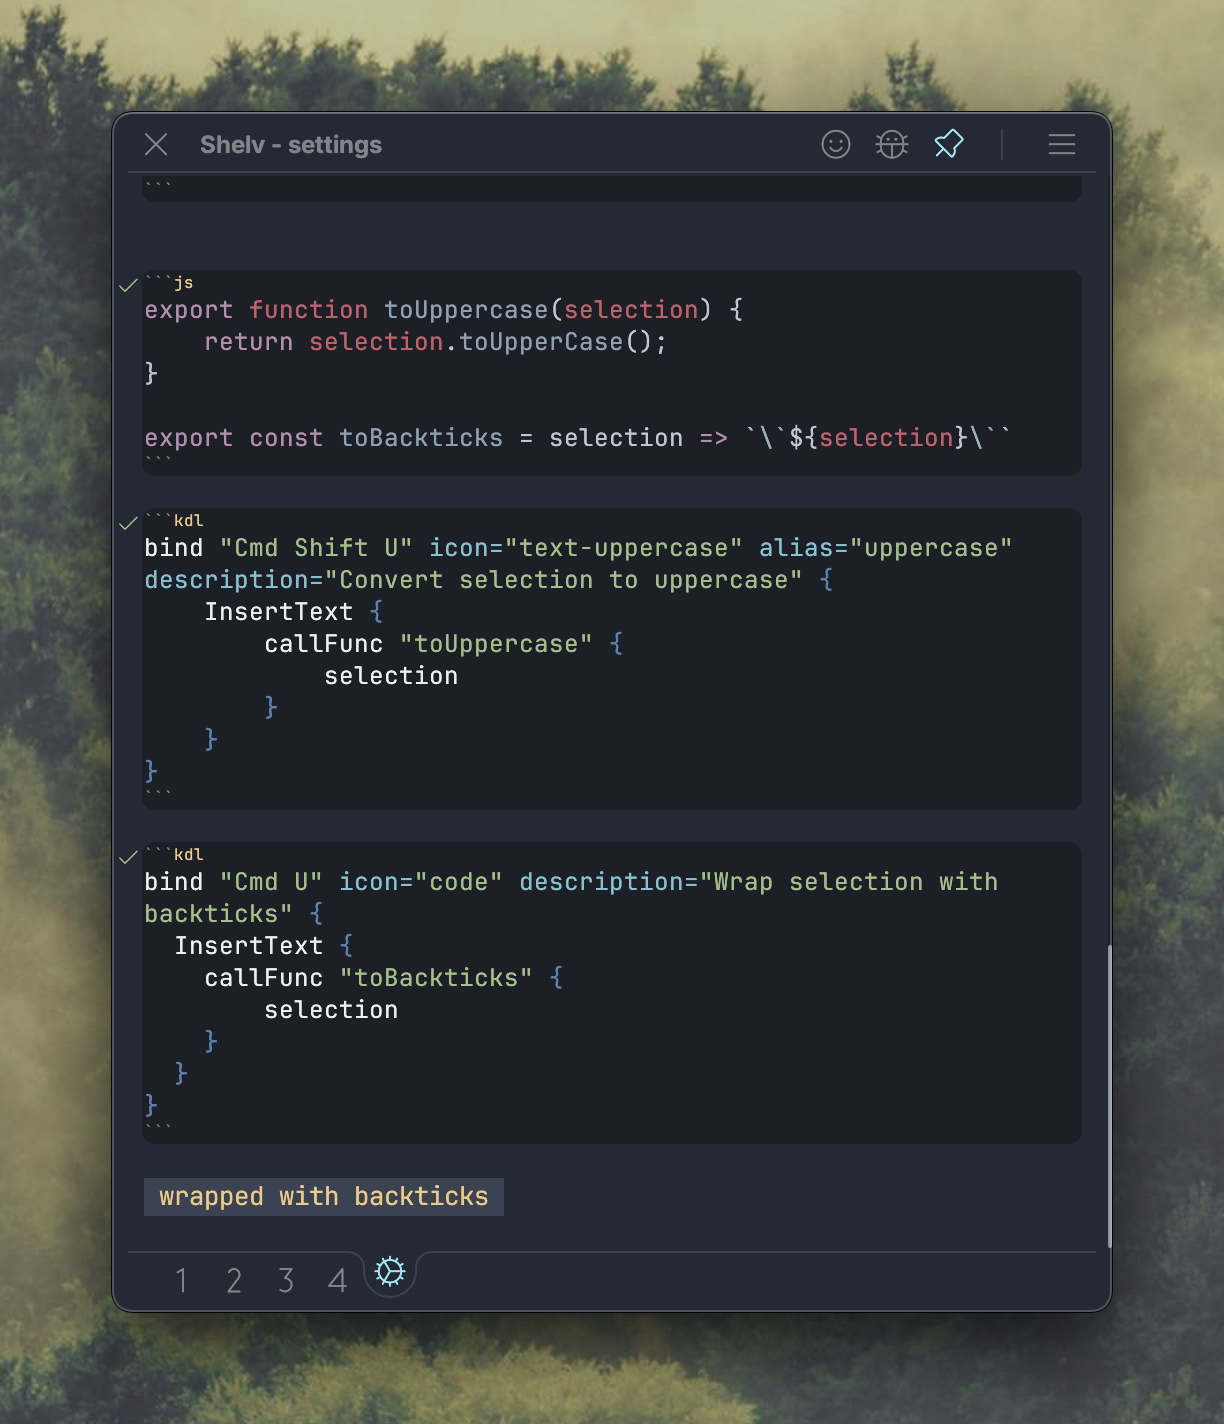Click the smiley face feedback icon
This screenshot has height=1424, width=1224.
point(836,145)
